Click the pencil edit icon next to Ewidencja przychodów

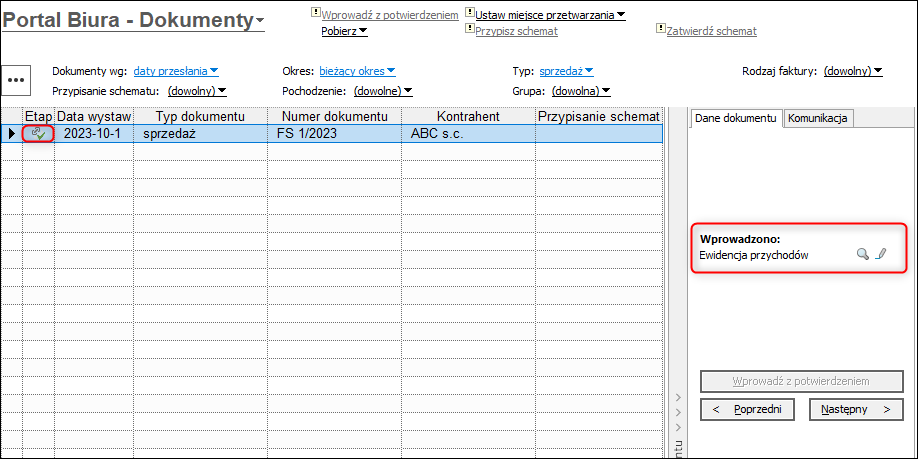(x=881, y=254)
